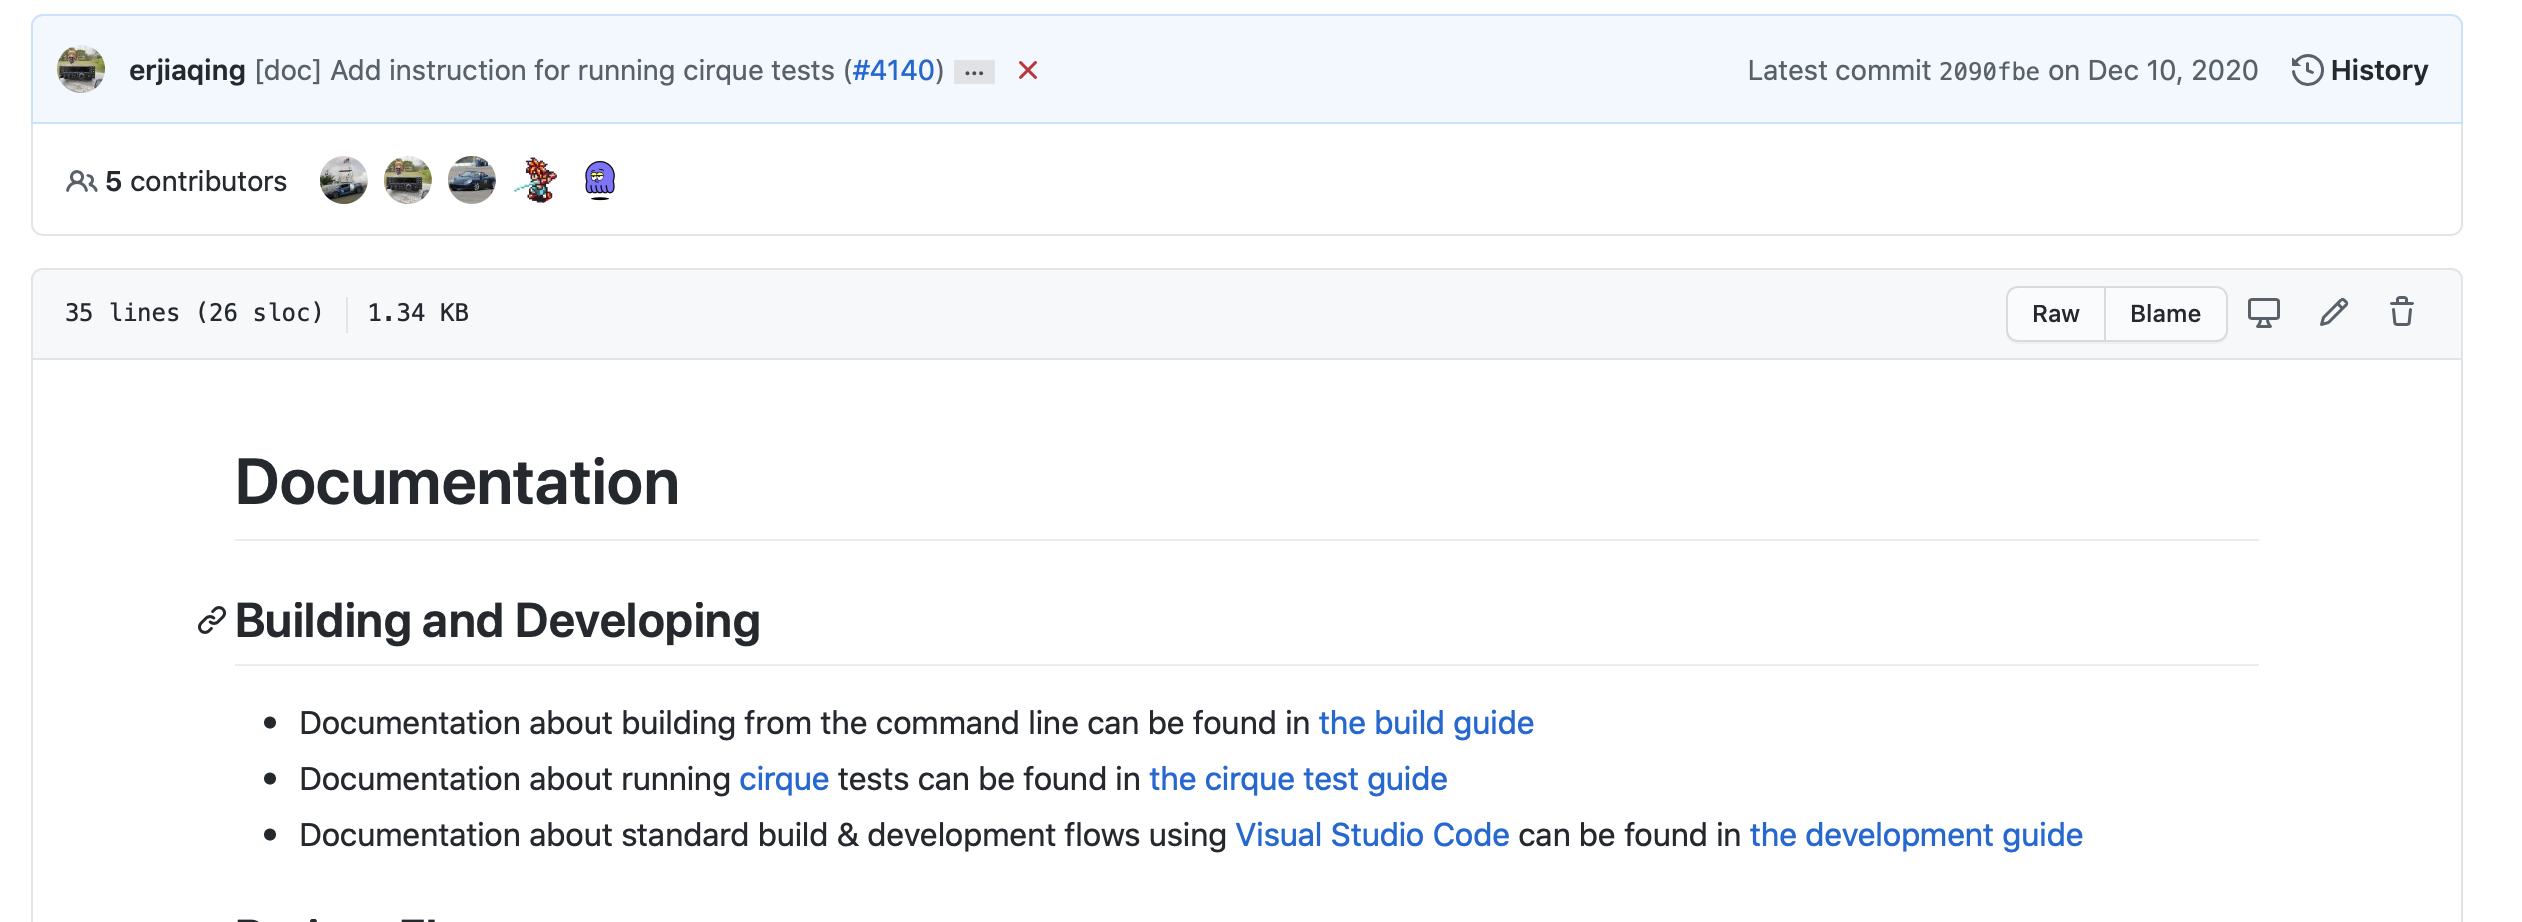Select the '35 lines (26 sloc)' text
Image resolution: width=2522 pixels, height=922 pixels.
point(194,313)
